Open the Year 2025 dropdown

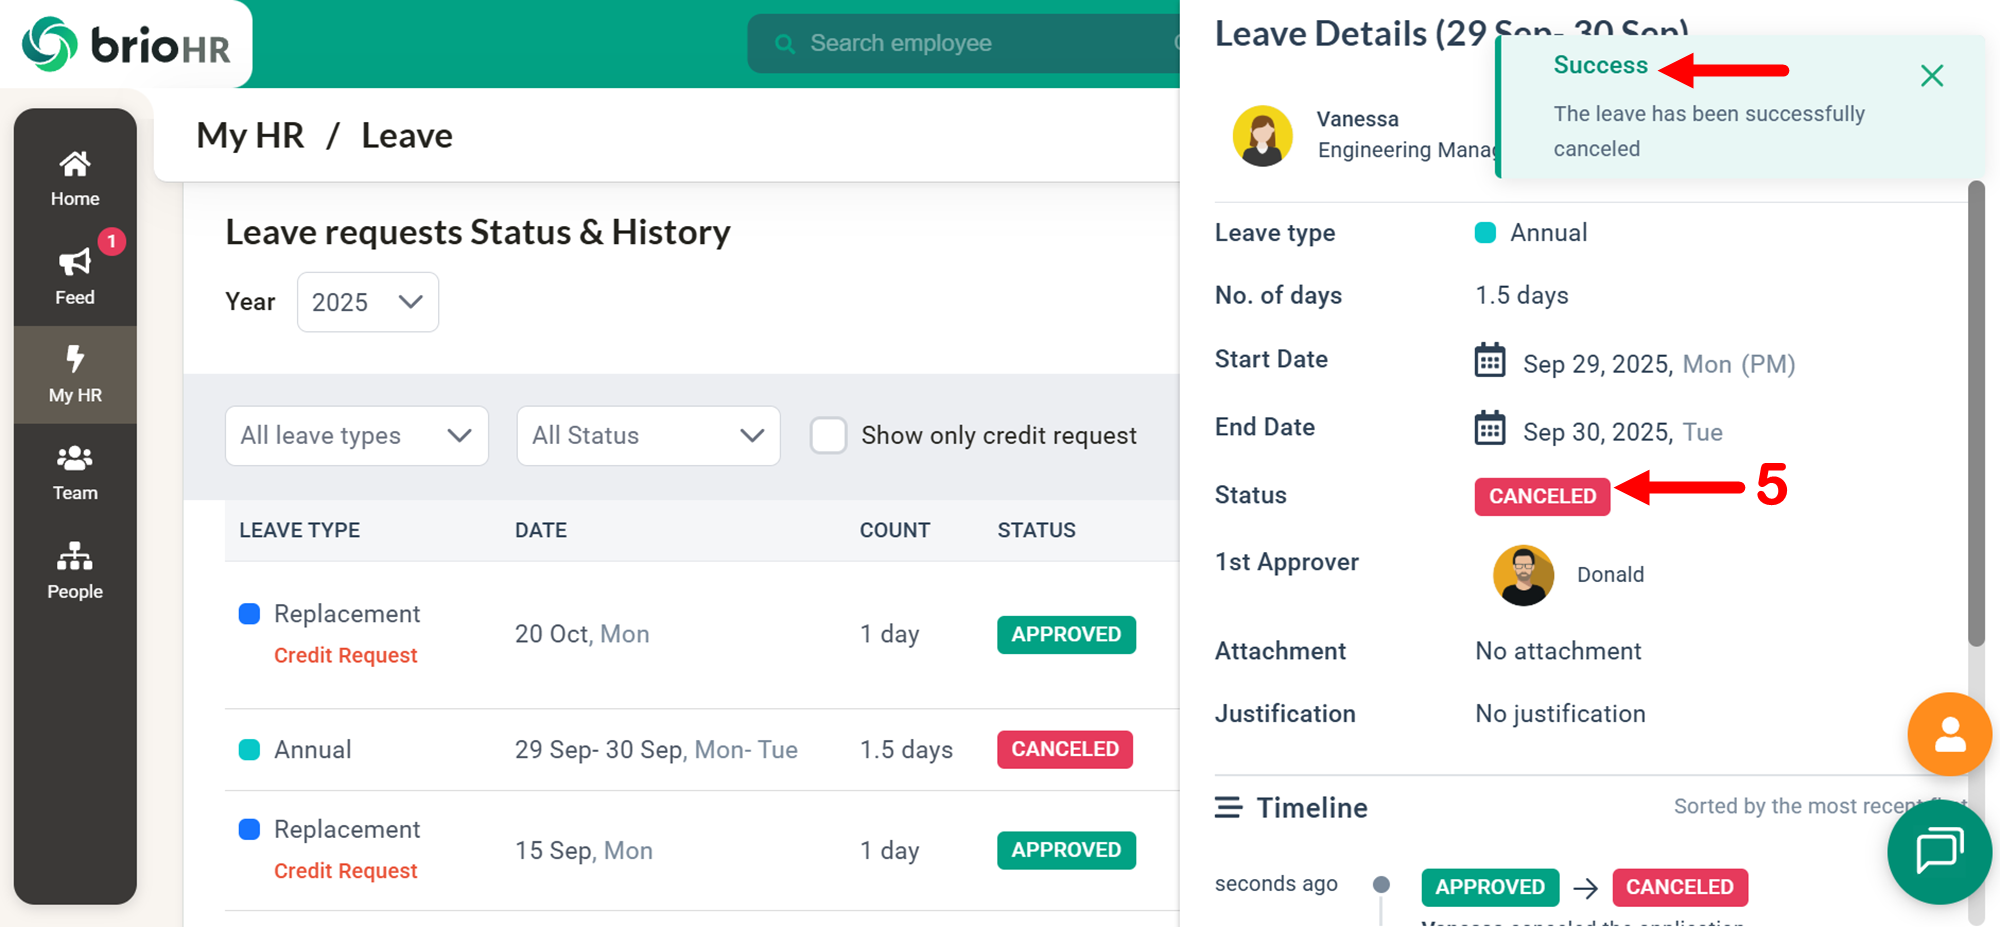pos(367,302)
